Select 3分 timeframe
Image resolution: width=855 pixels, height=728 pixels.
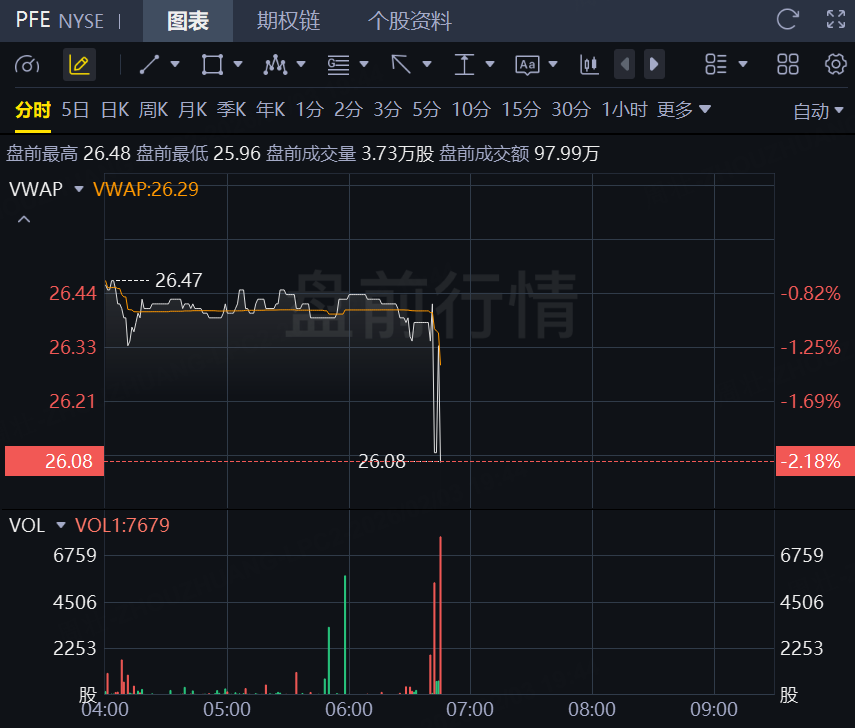click(x=388, y=110)
